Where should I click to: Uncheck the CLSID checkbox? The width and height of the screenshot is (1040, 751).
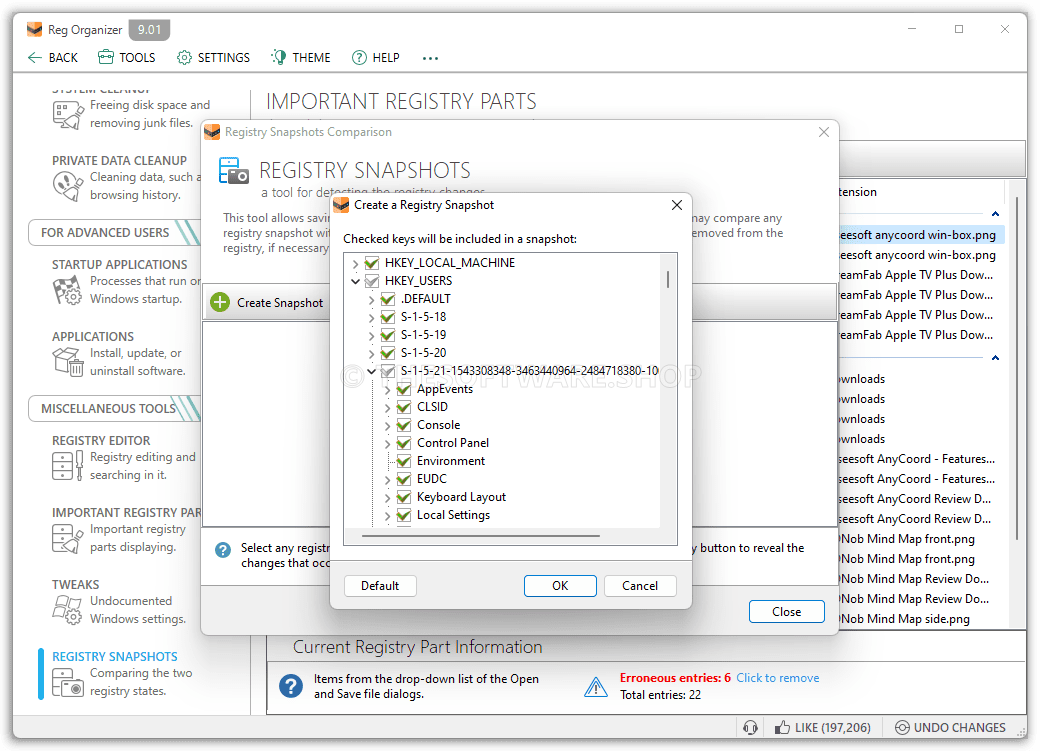point(403,407)
